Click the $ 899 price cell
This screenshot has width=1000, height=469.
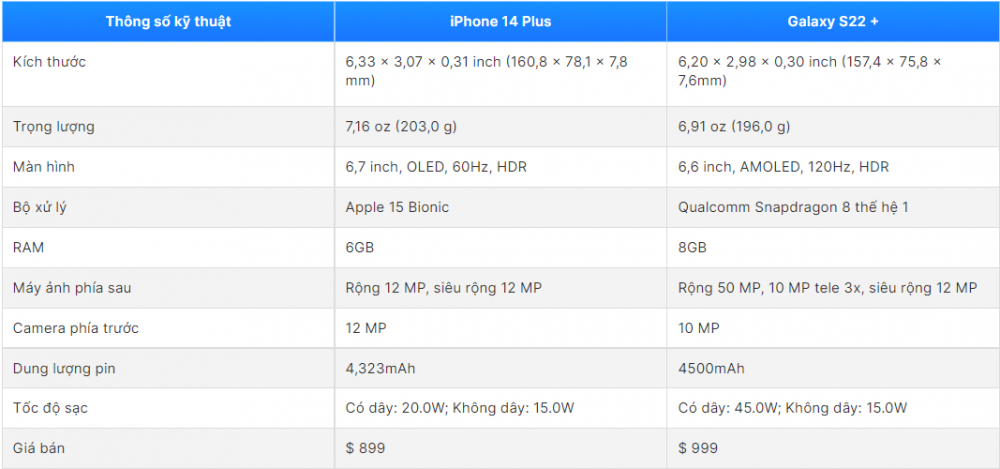(365, 448)
